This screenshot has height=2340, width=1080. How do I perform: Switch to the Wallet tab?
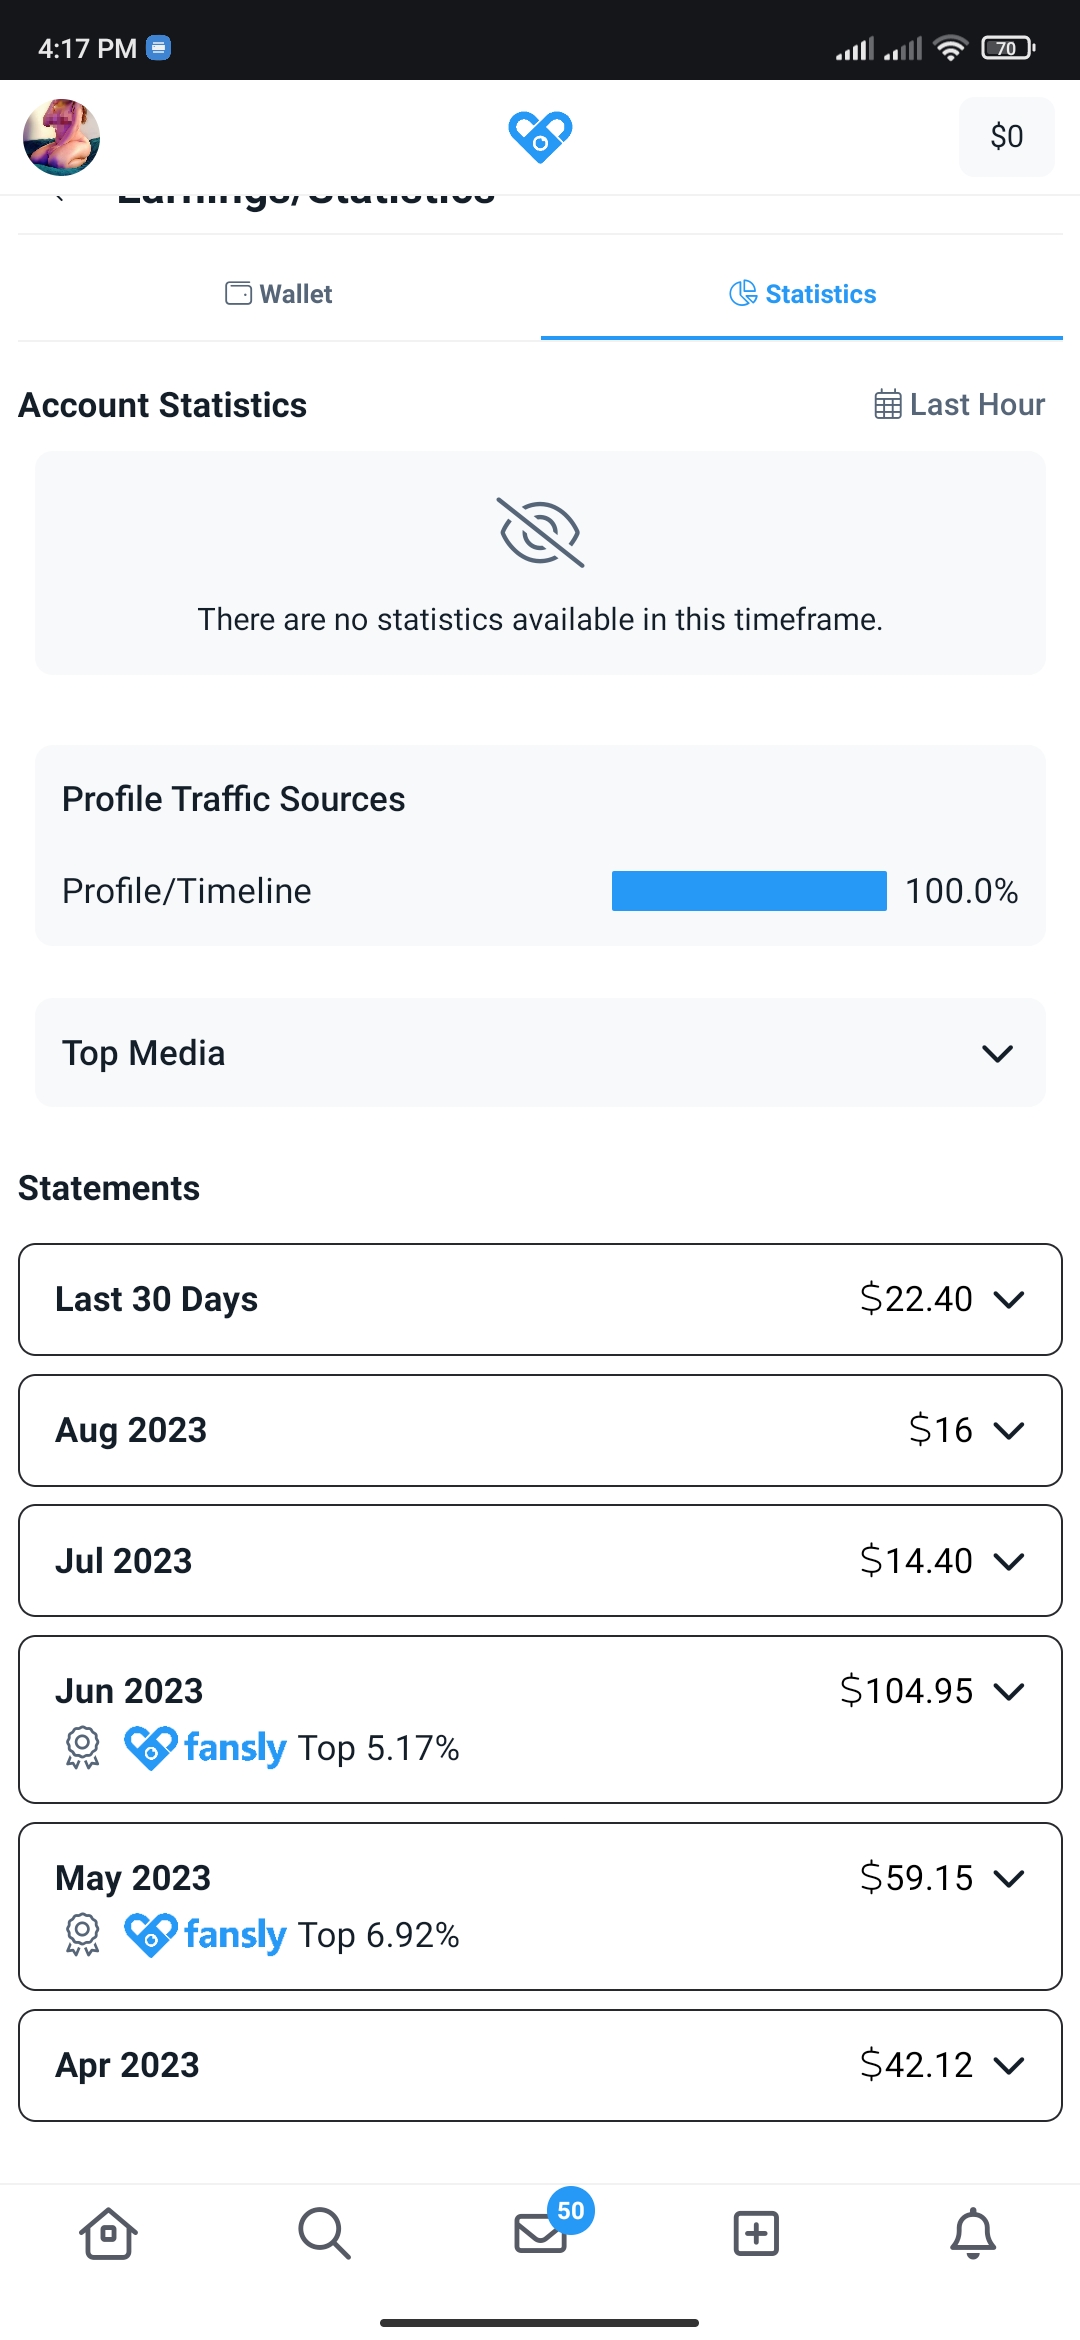(279, 294)
